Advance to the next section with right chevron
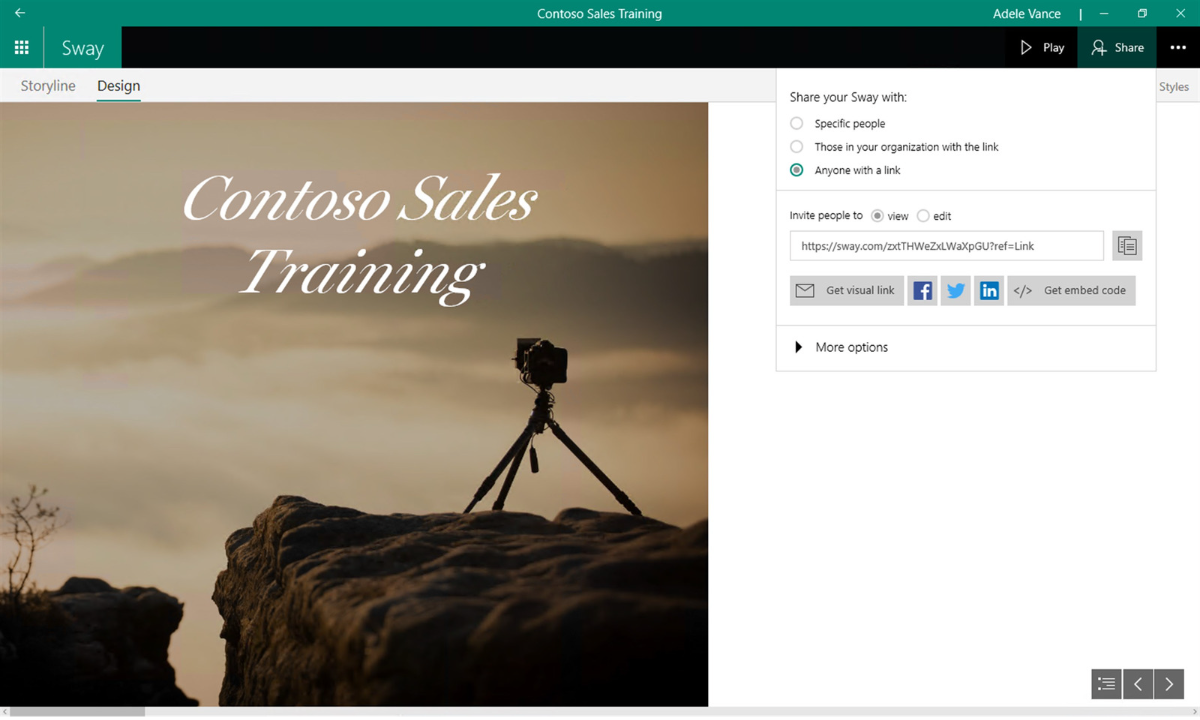1200x720 pixels. click(1168, 684)
